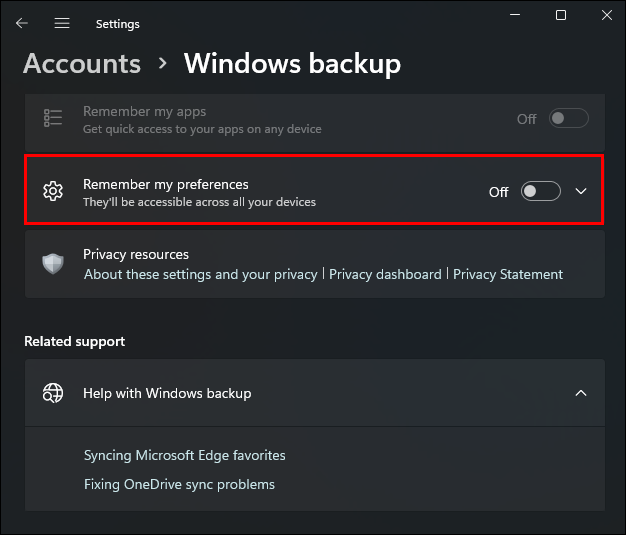Click the Privacy resources shield icon
Viewport: 626px width, 535px height.
tap(53, 264)
